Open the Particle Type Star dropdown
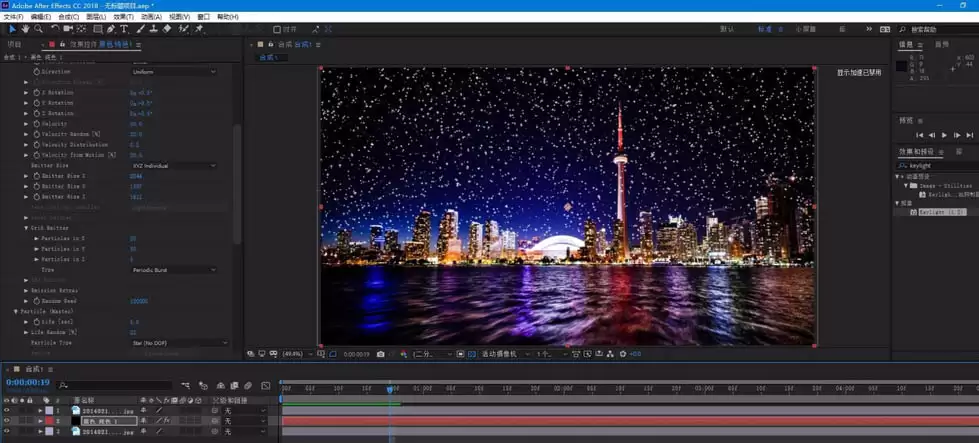The width and height of the screenshot is (979, 443). (180, 343)
